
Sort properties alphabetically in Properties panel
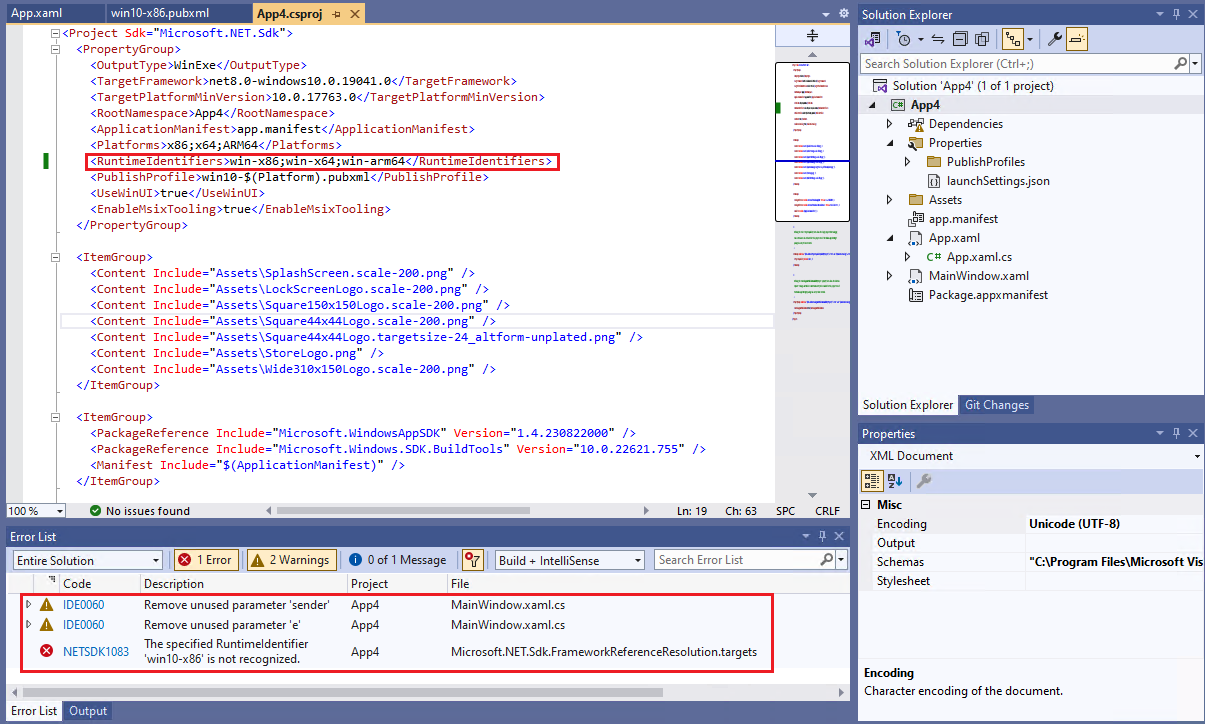coord(894,481)
